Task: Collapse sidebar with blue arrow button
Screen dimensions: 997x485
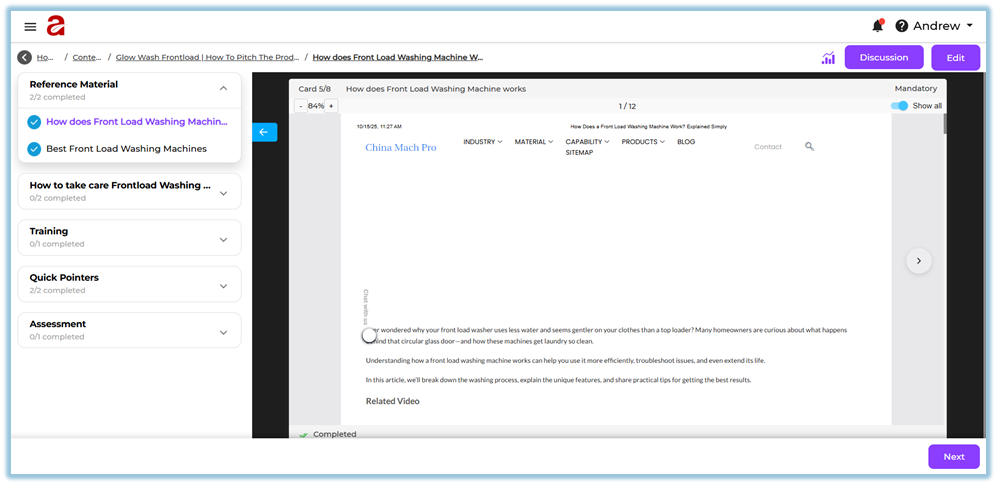Action: point(264,132)
